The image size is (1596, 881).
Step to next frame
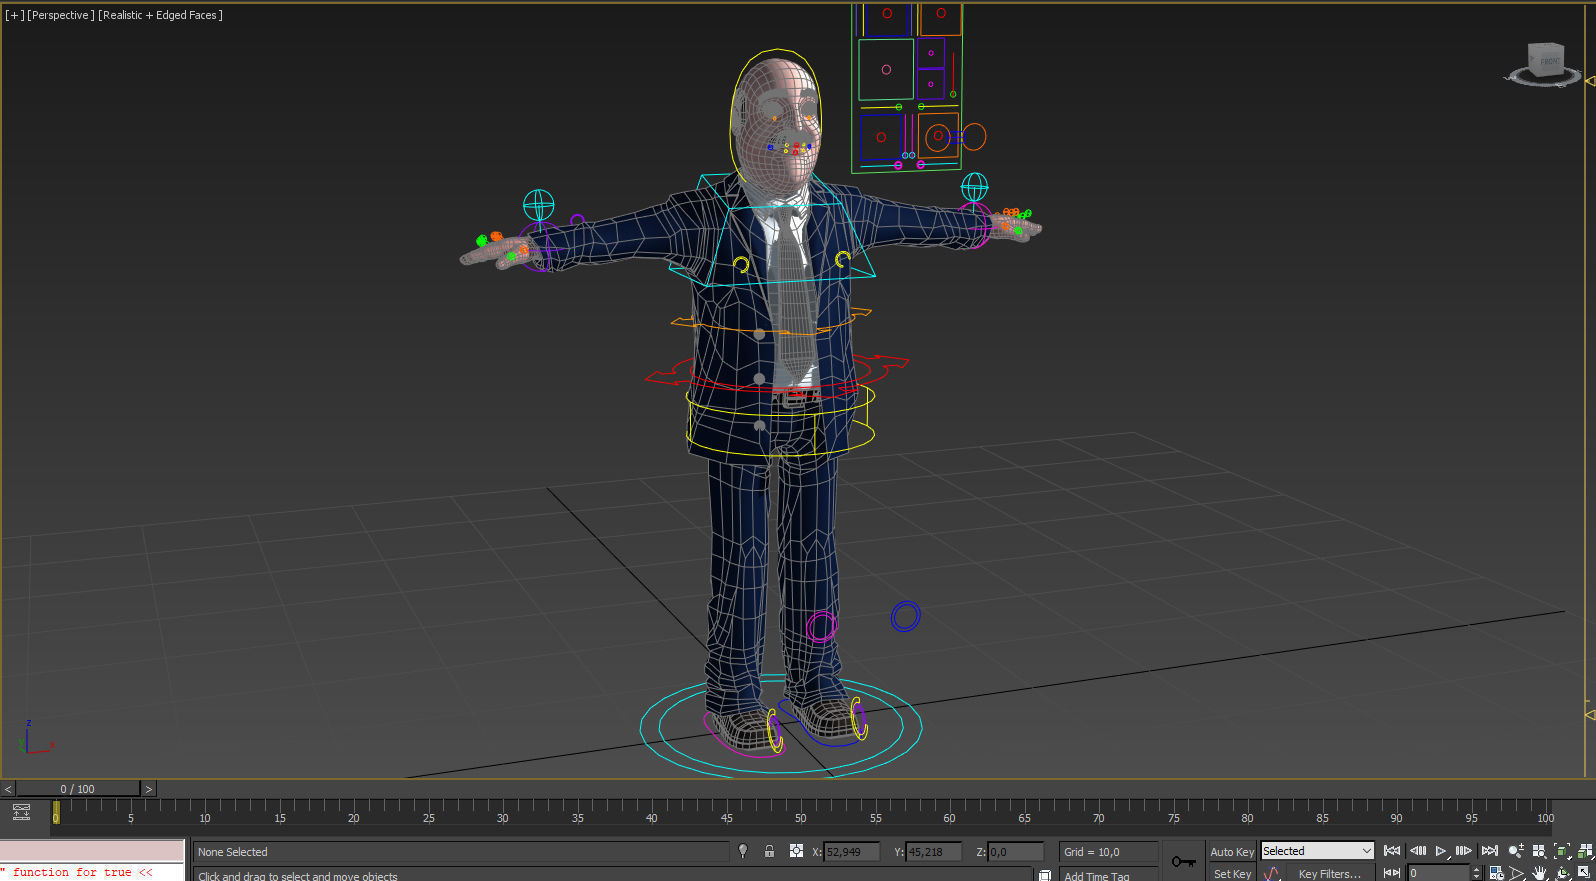pos(1464,851)
